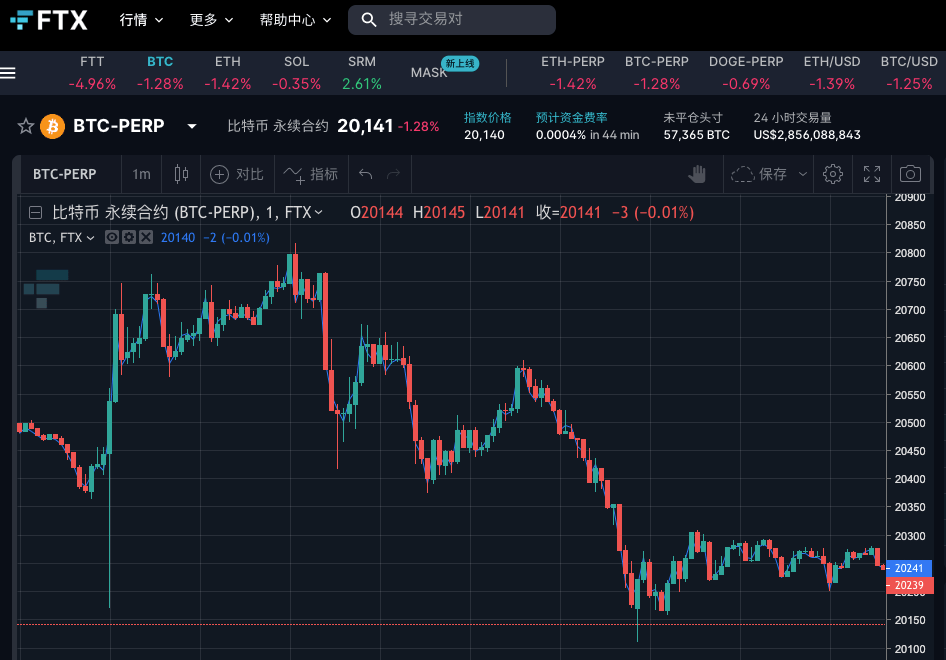
Task: Enter fullscreen mode with expand icon
Action: click(x=871, y=174)
